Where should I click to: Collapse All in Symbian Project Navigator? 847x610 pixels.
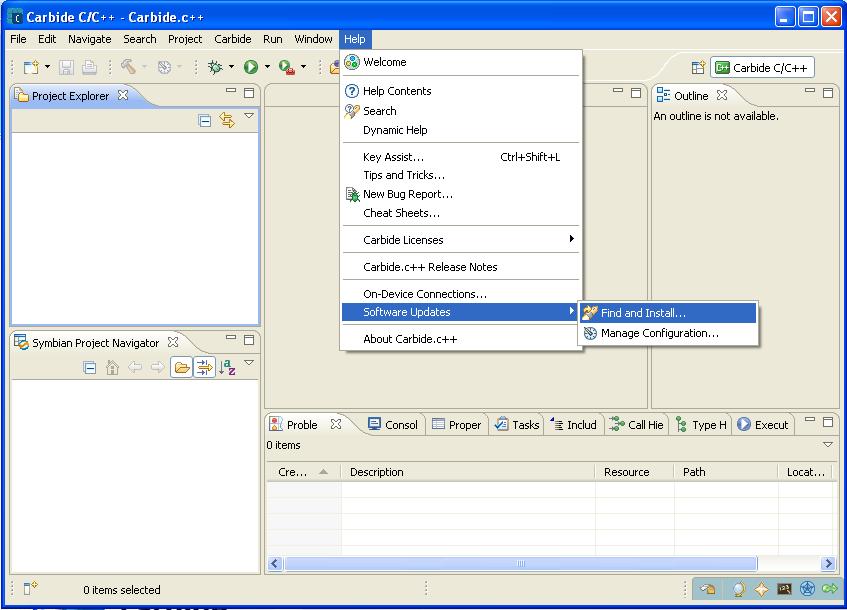click(x=90, y=368)
